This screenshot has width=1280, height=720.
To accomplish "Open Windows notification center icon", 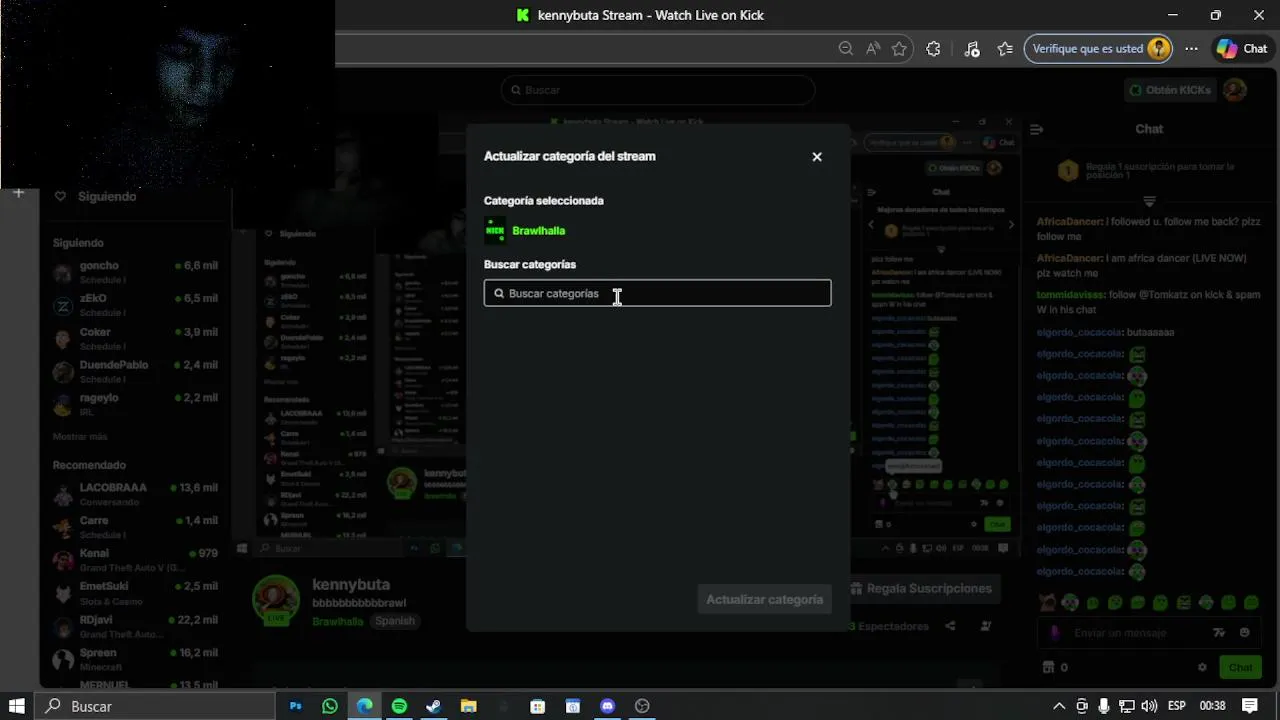I will point(1249,706).
